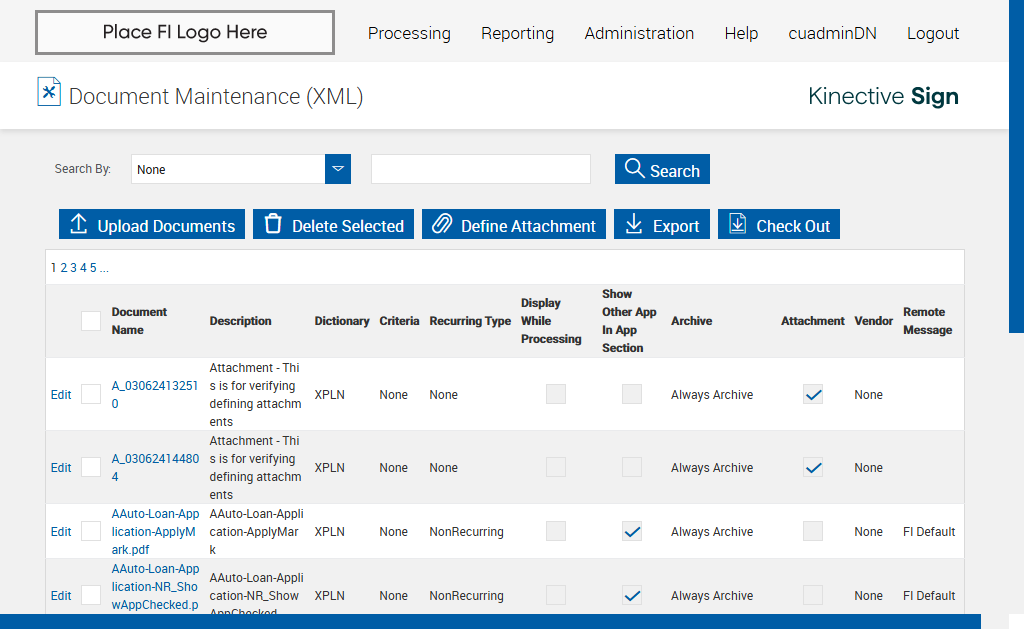Image resolution: width=1024 pixels, height=629 pixels.
Task: Click the Define Attachment paperclip icon
Action: pos(442,225)
